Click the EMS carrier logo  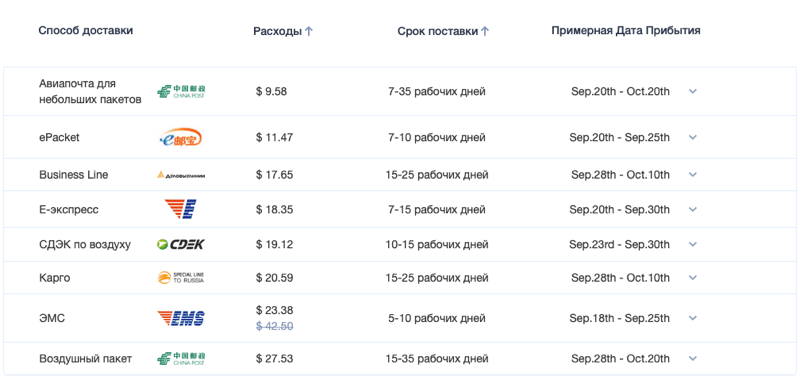click(181, 318)
